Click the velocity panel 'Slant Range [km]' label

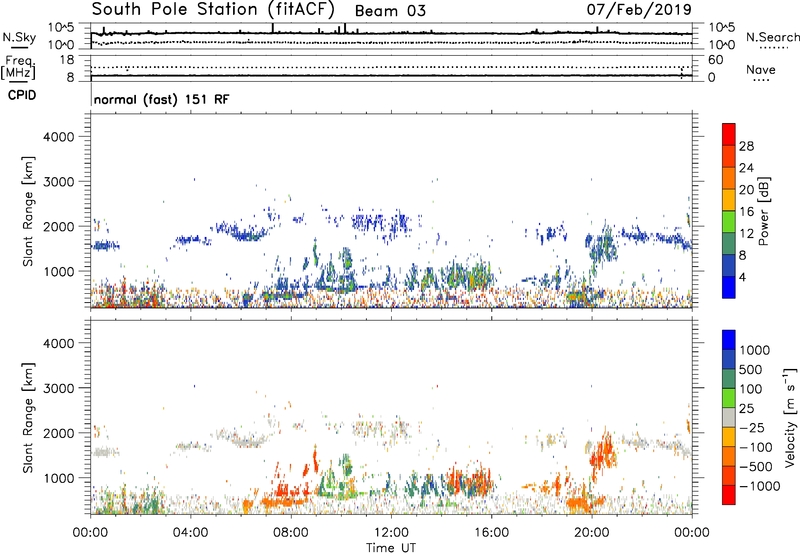pyautogui.click(x=28, y=417)
